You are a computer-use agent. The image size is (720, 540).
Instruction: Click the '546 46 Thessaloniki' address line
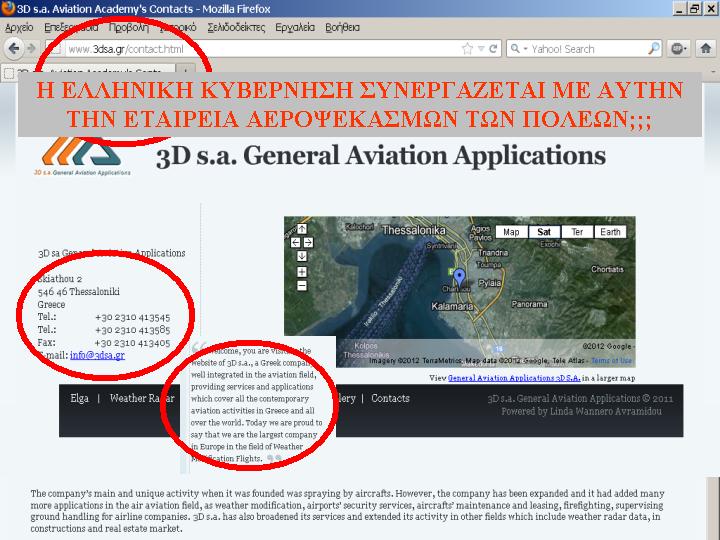(x=79, y=292)
